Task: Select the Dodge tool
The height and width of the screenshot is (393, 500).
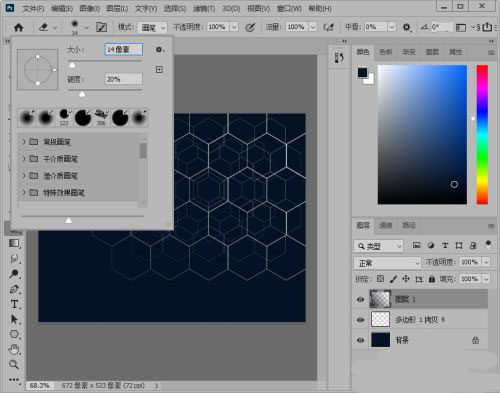Action: click(x=14, y=274)
